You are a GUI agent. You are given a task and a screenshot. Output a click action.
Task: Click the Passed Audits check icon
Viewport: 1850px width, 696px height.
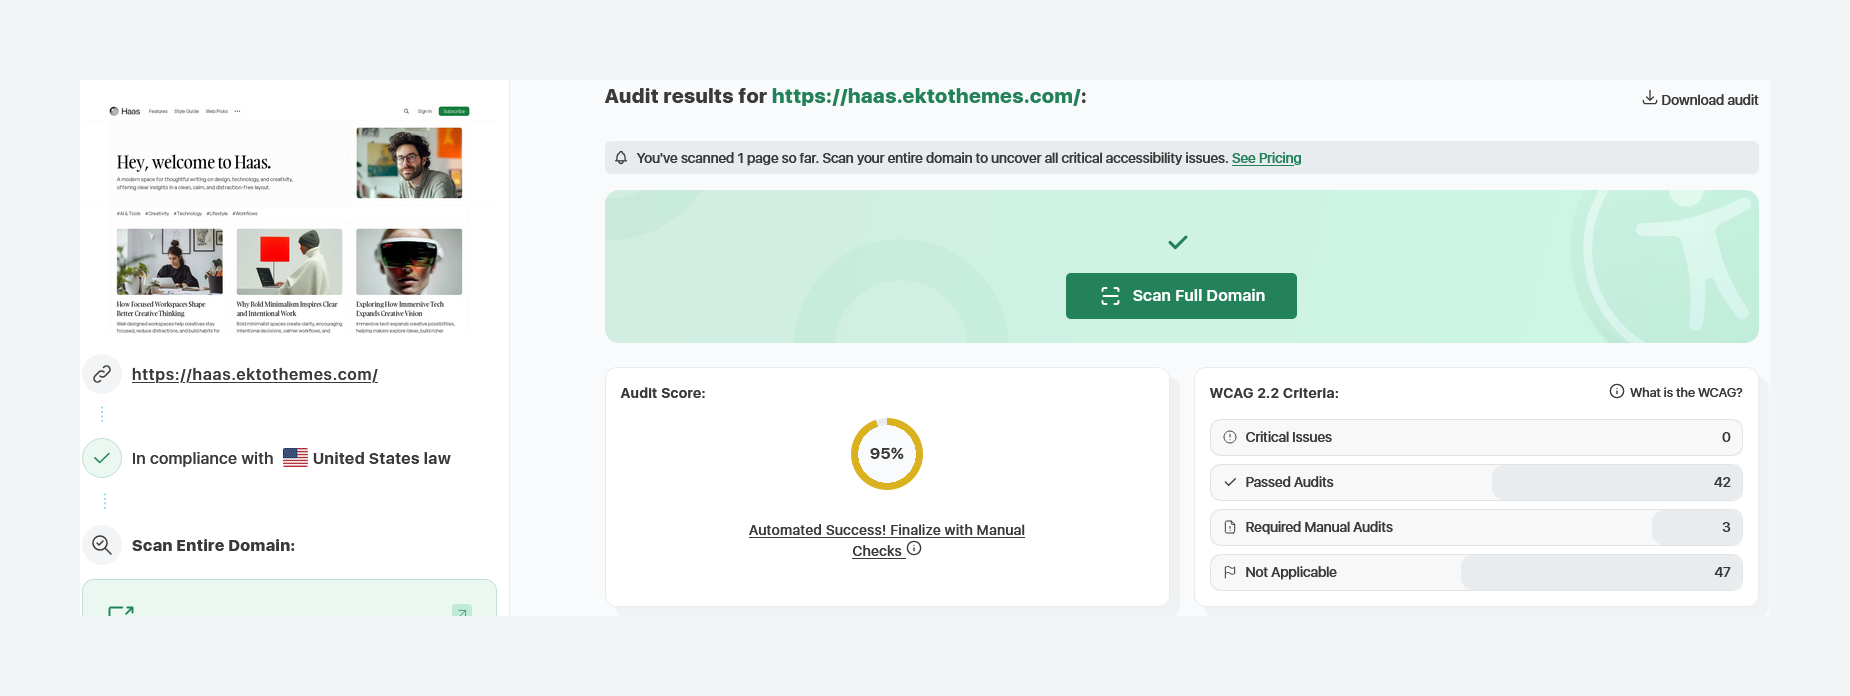[1230, 482]
